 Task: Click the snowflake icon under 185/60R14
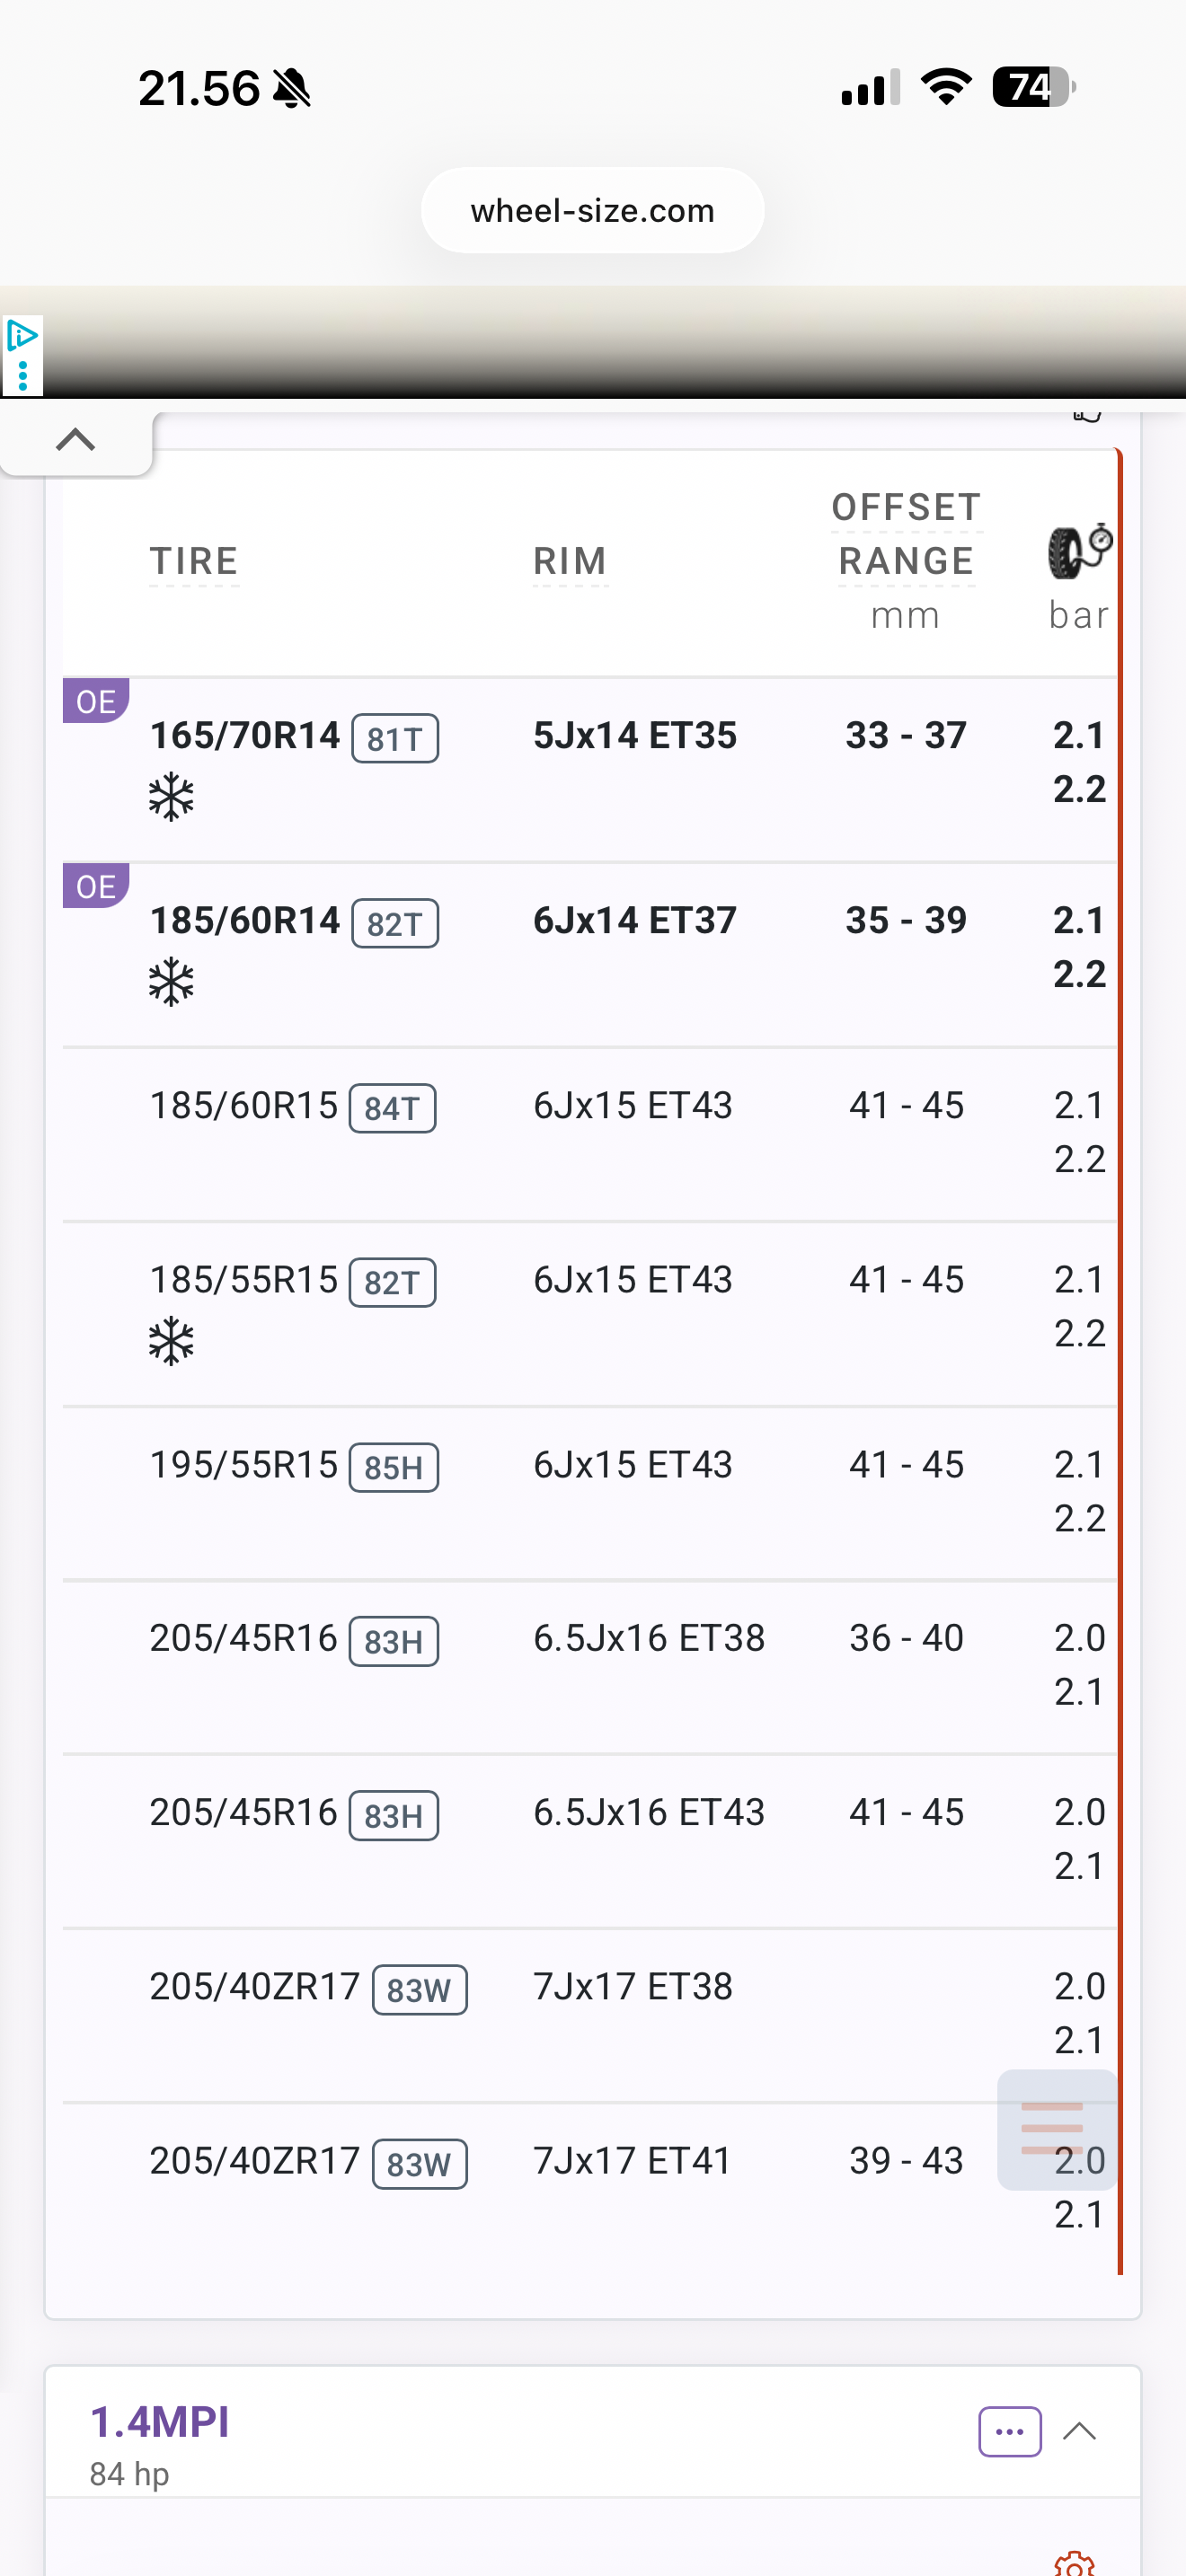click(171, 982)
